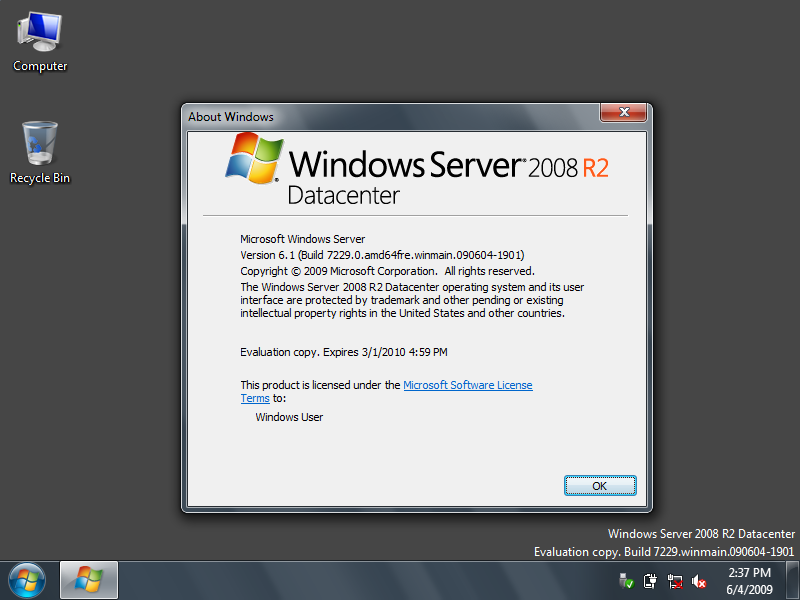Image resolution: width=800 pixels, height=600 pixels.
Task: Click the safely remove hardware tray icon
Action: 626,581
